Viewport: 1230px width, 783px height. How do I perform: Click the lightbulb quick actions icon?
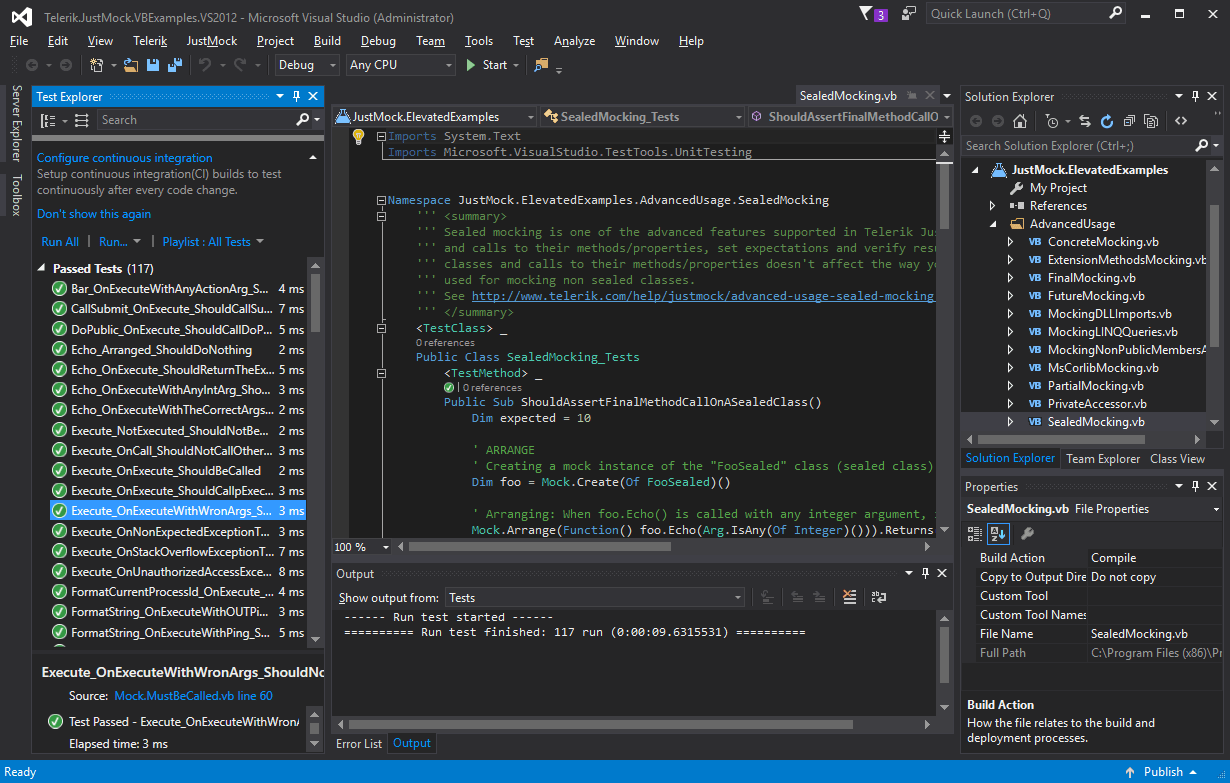pos(358,137)
